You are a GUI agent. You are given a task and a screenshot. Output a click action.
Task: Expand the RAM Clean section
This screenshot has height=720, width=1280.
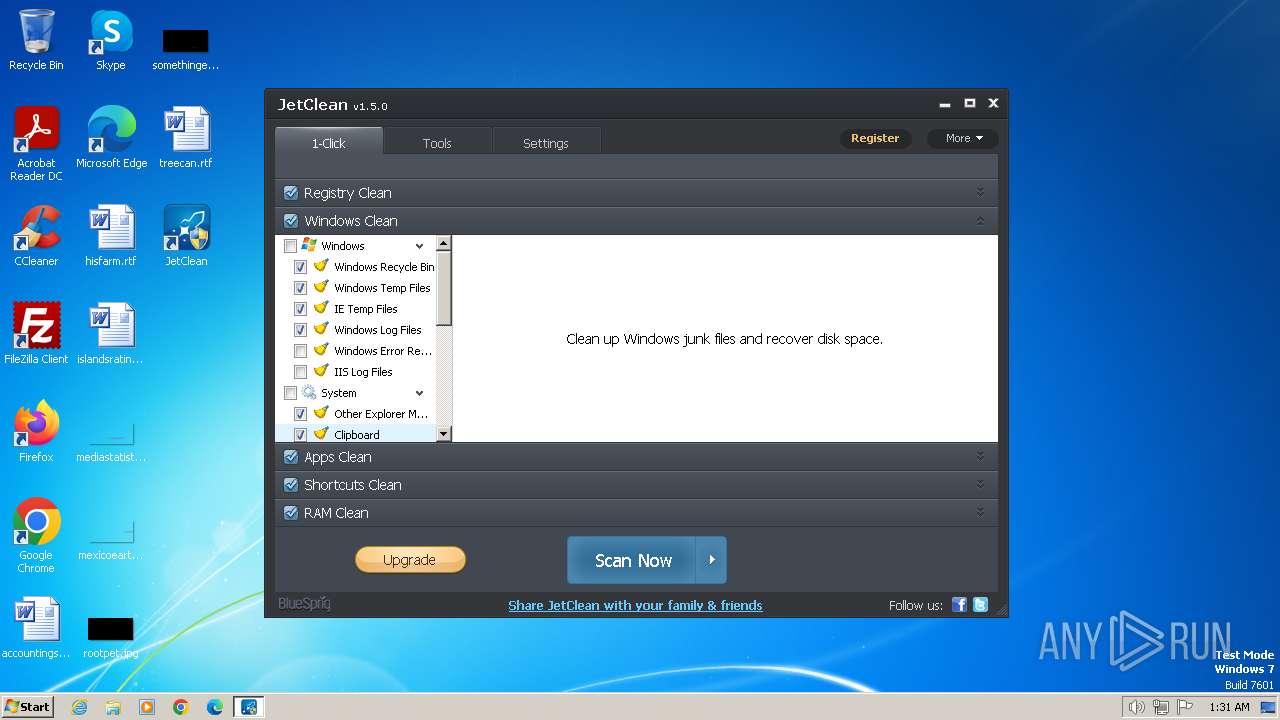click(980, 513)
